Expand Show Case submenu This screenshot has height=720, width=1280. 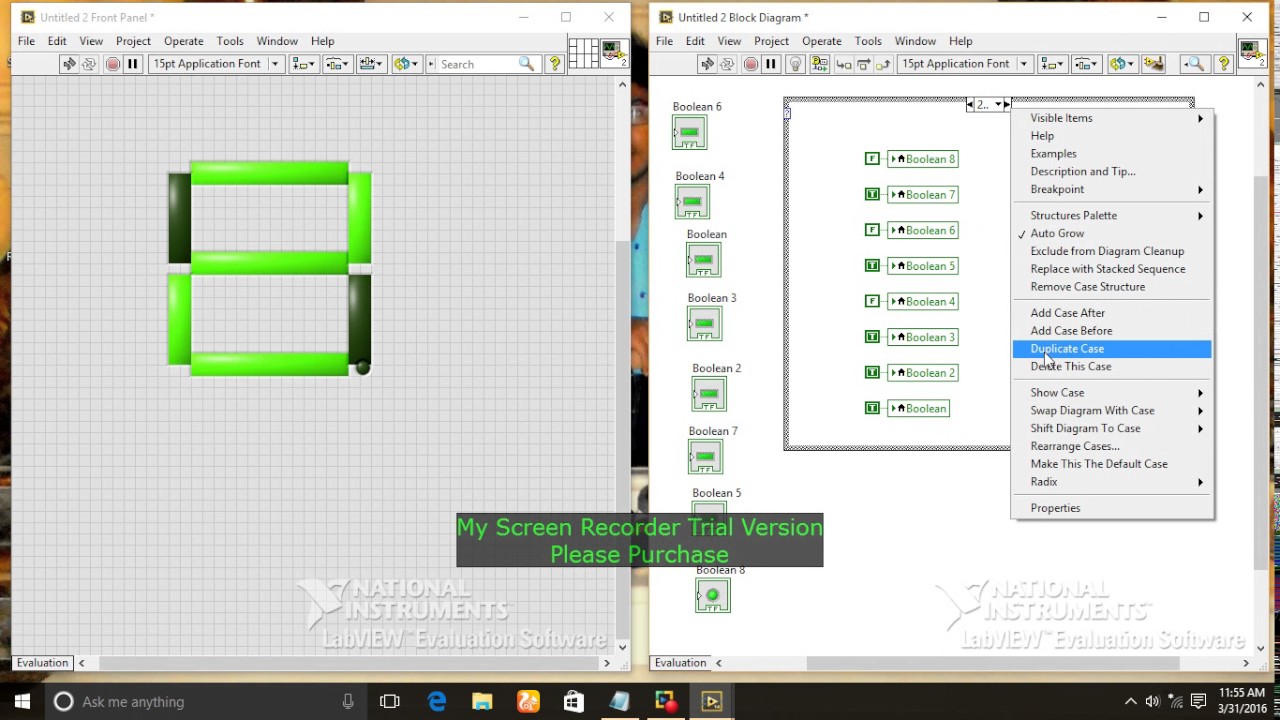pos(1112,393)
